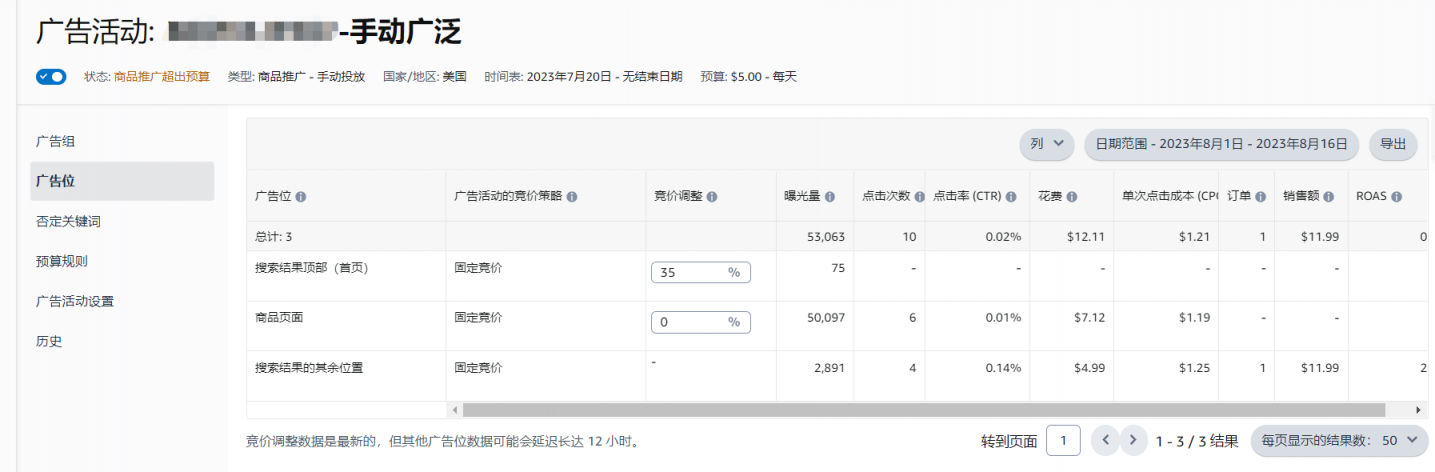This screenshot has width=1435, height=472.
Task: Click bid adjustment field for 搜索结果顶部 (首页)
Action: 700,273
